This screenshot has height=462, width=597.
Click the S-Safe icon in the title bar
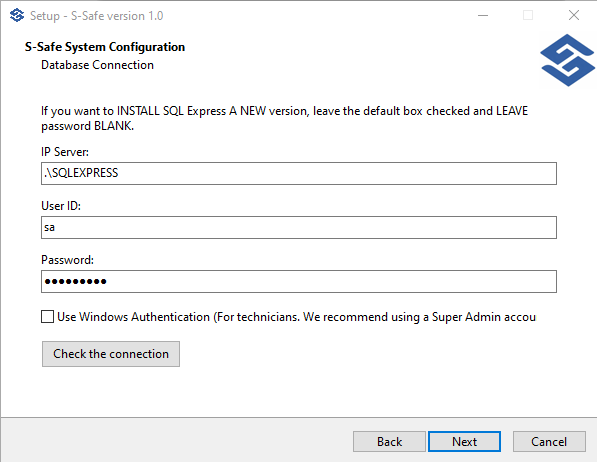(x=17, y=16)
